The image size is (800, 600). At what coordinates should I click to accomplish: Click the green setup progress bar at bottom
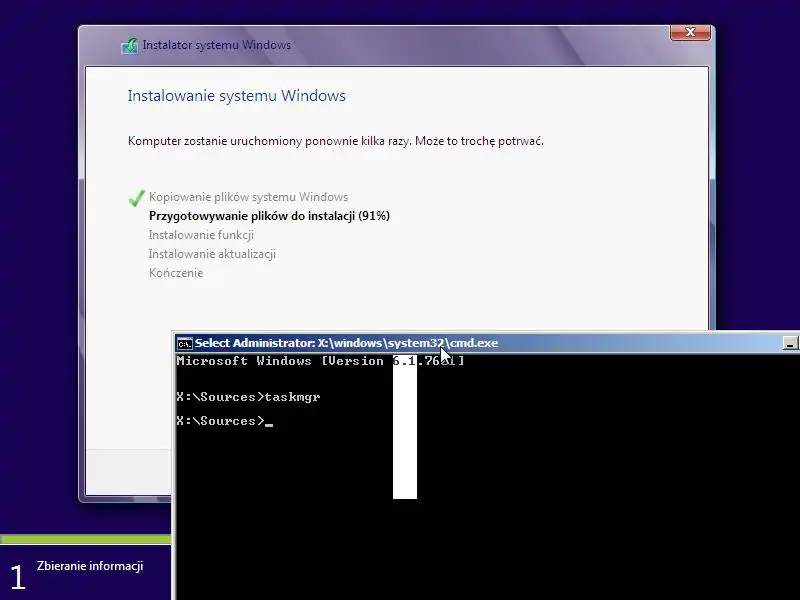(x=86, y=539)
